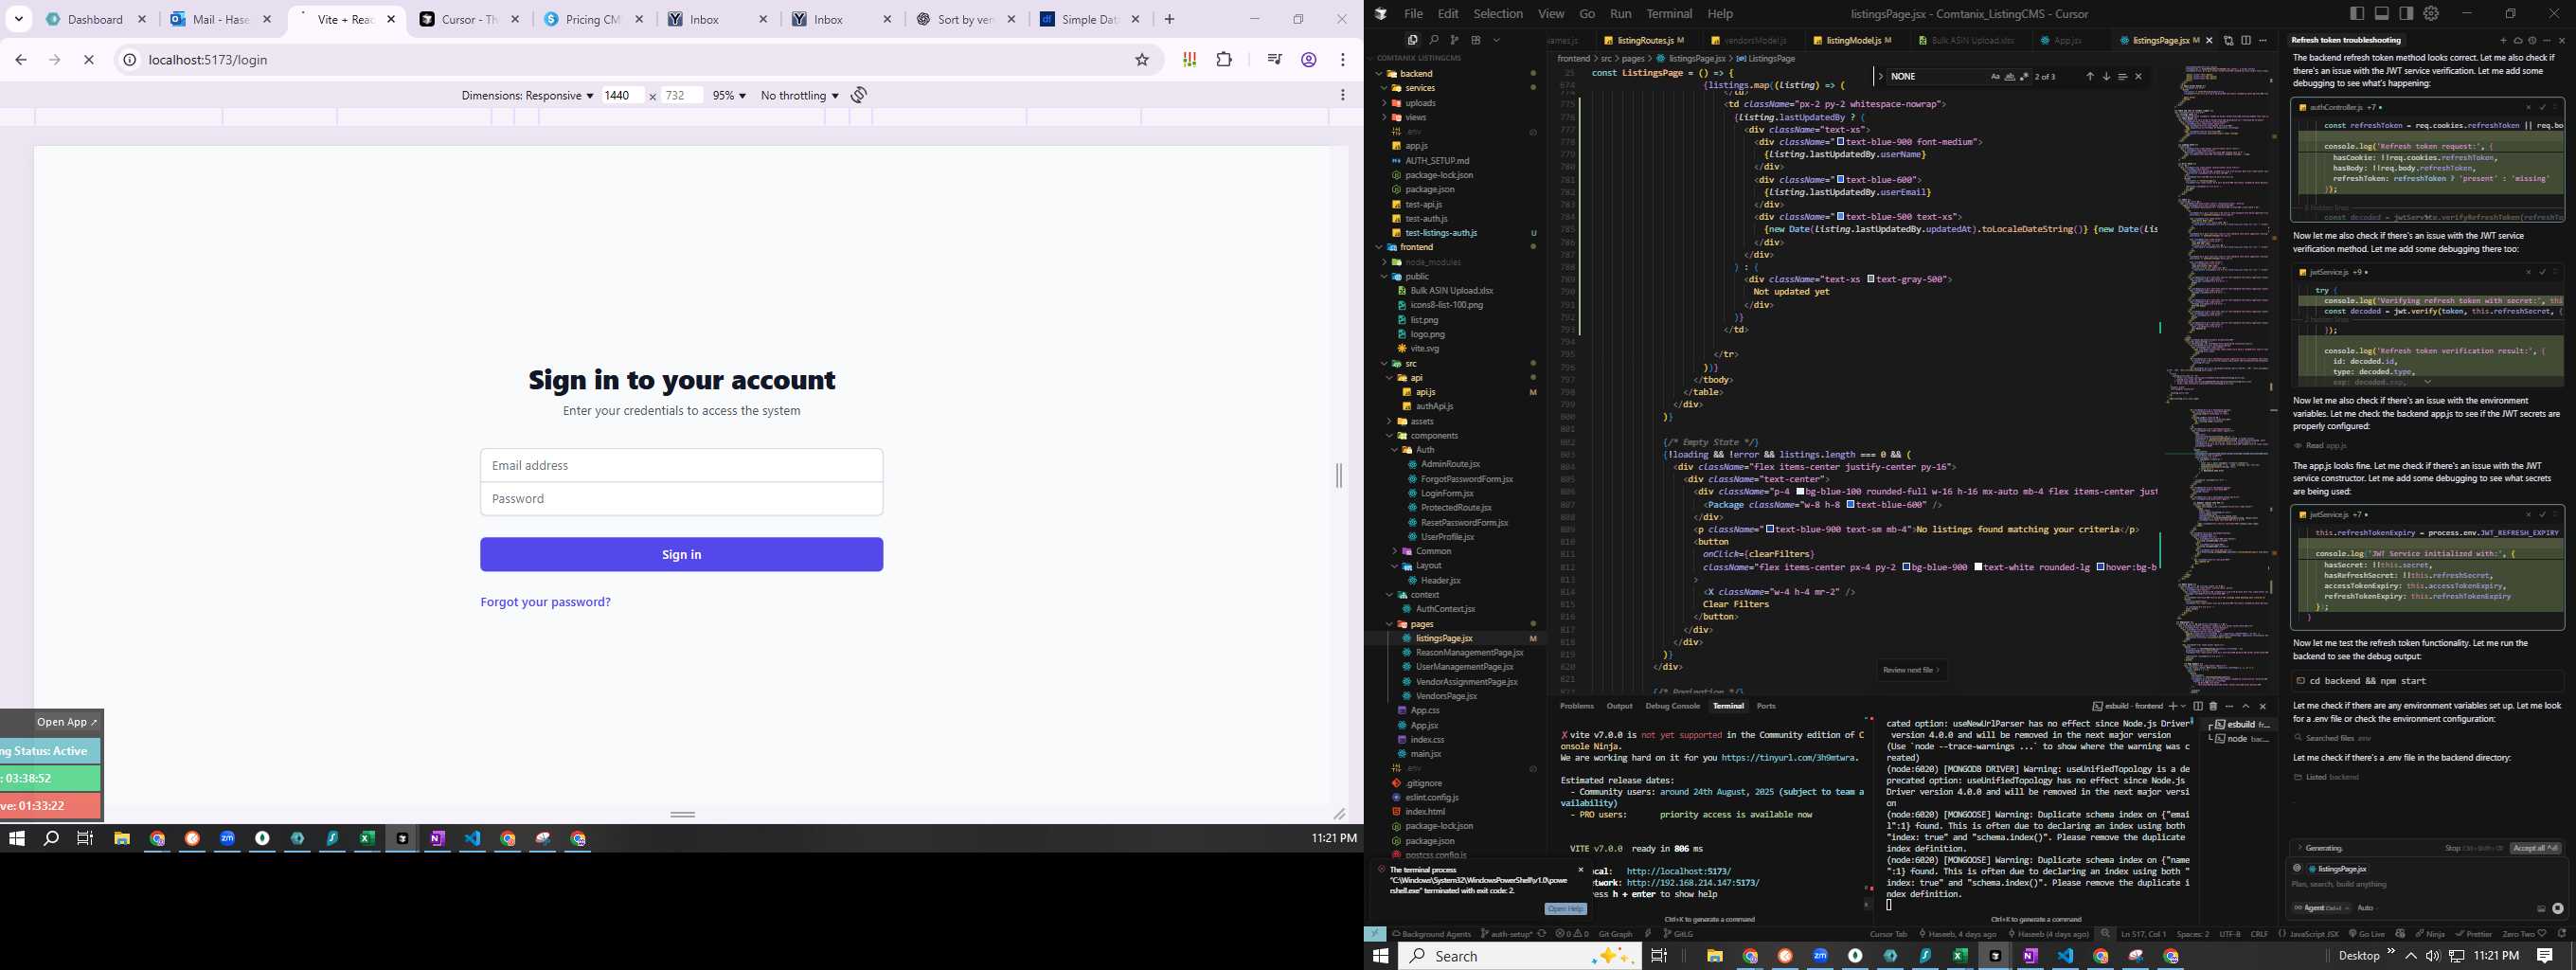Viewport: 2576px width, 970px height.
Task: Send message button in Cursor chat
Action: click(x=2558, y=908)
